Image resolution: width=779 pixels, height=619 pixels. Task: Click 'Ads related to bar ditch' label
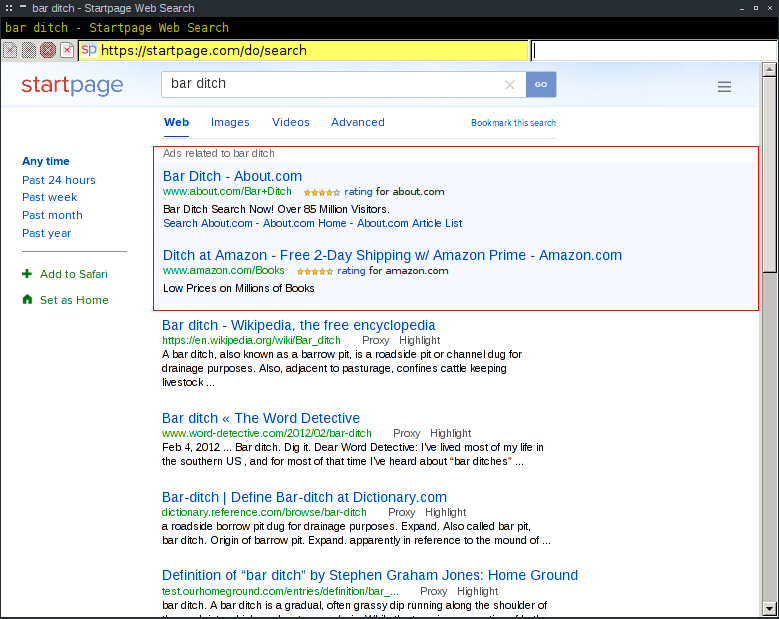[x=219, y=154]
